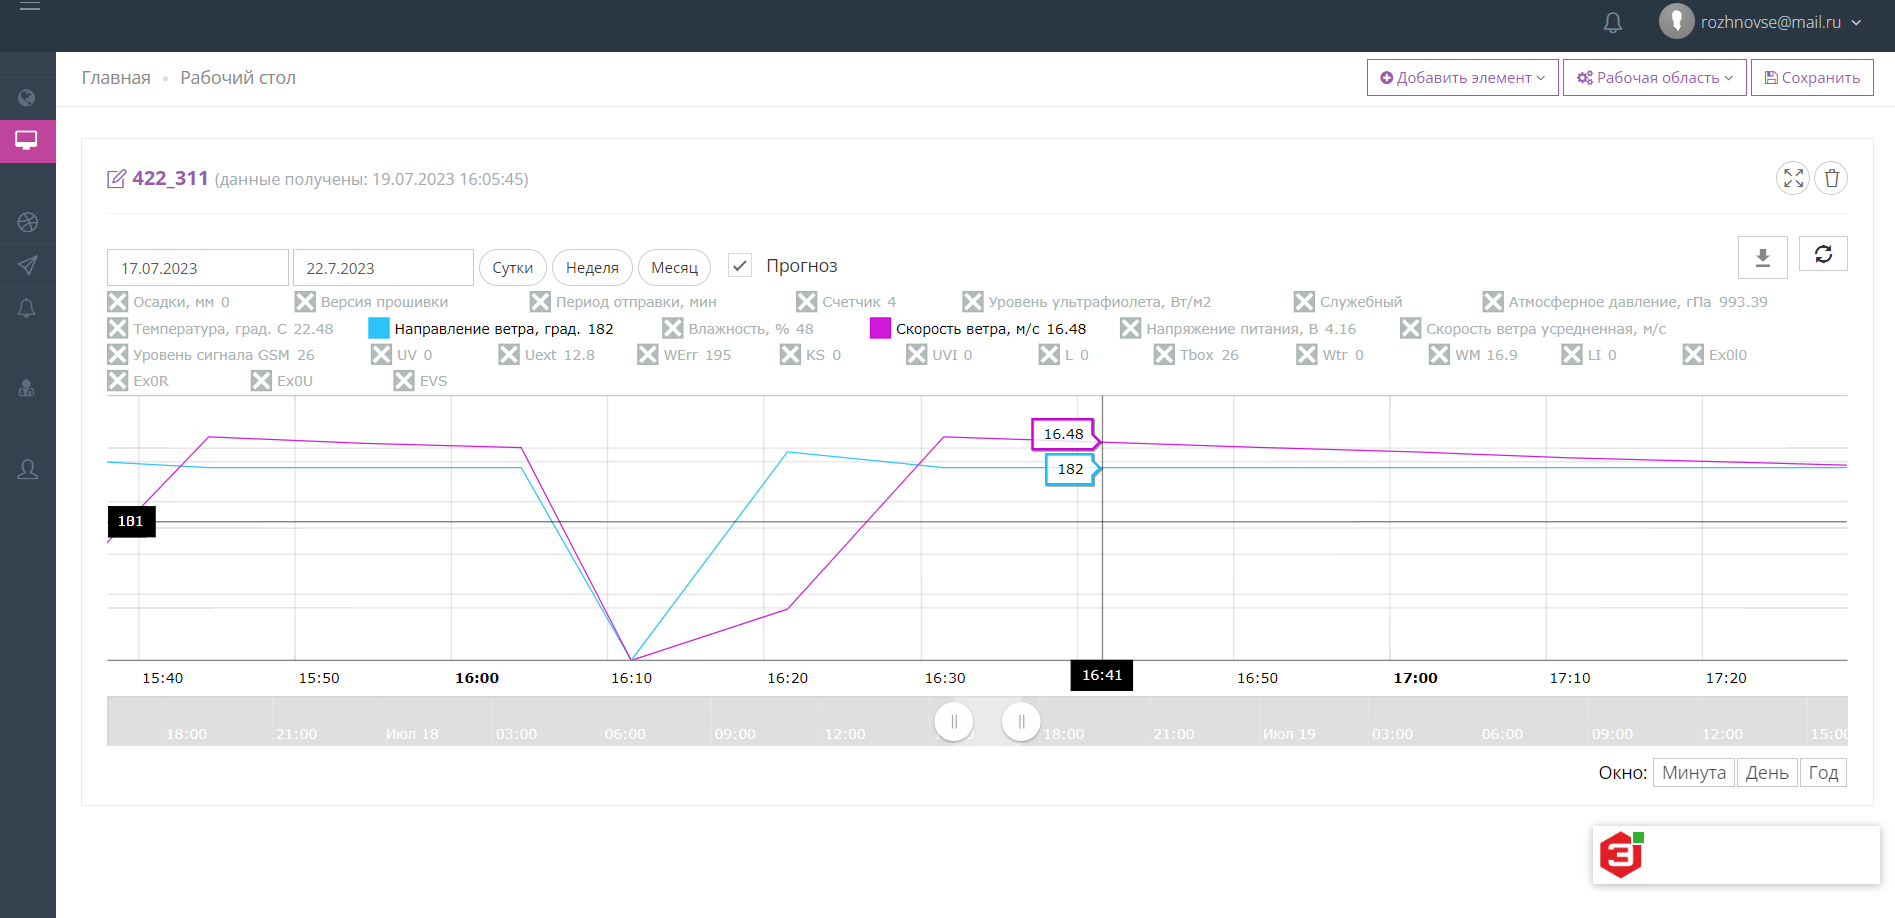Open the globe icon in sidebar
This screenshot has height=918, width=1895.
(x=27, y=98)
